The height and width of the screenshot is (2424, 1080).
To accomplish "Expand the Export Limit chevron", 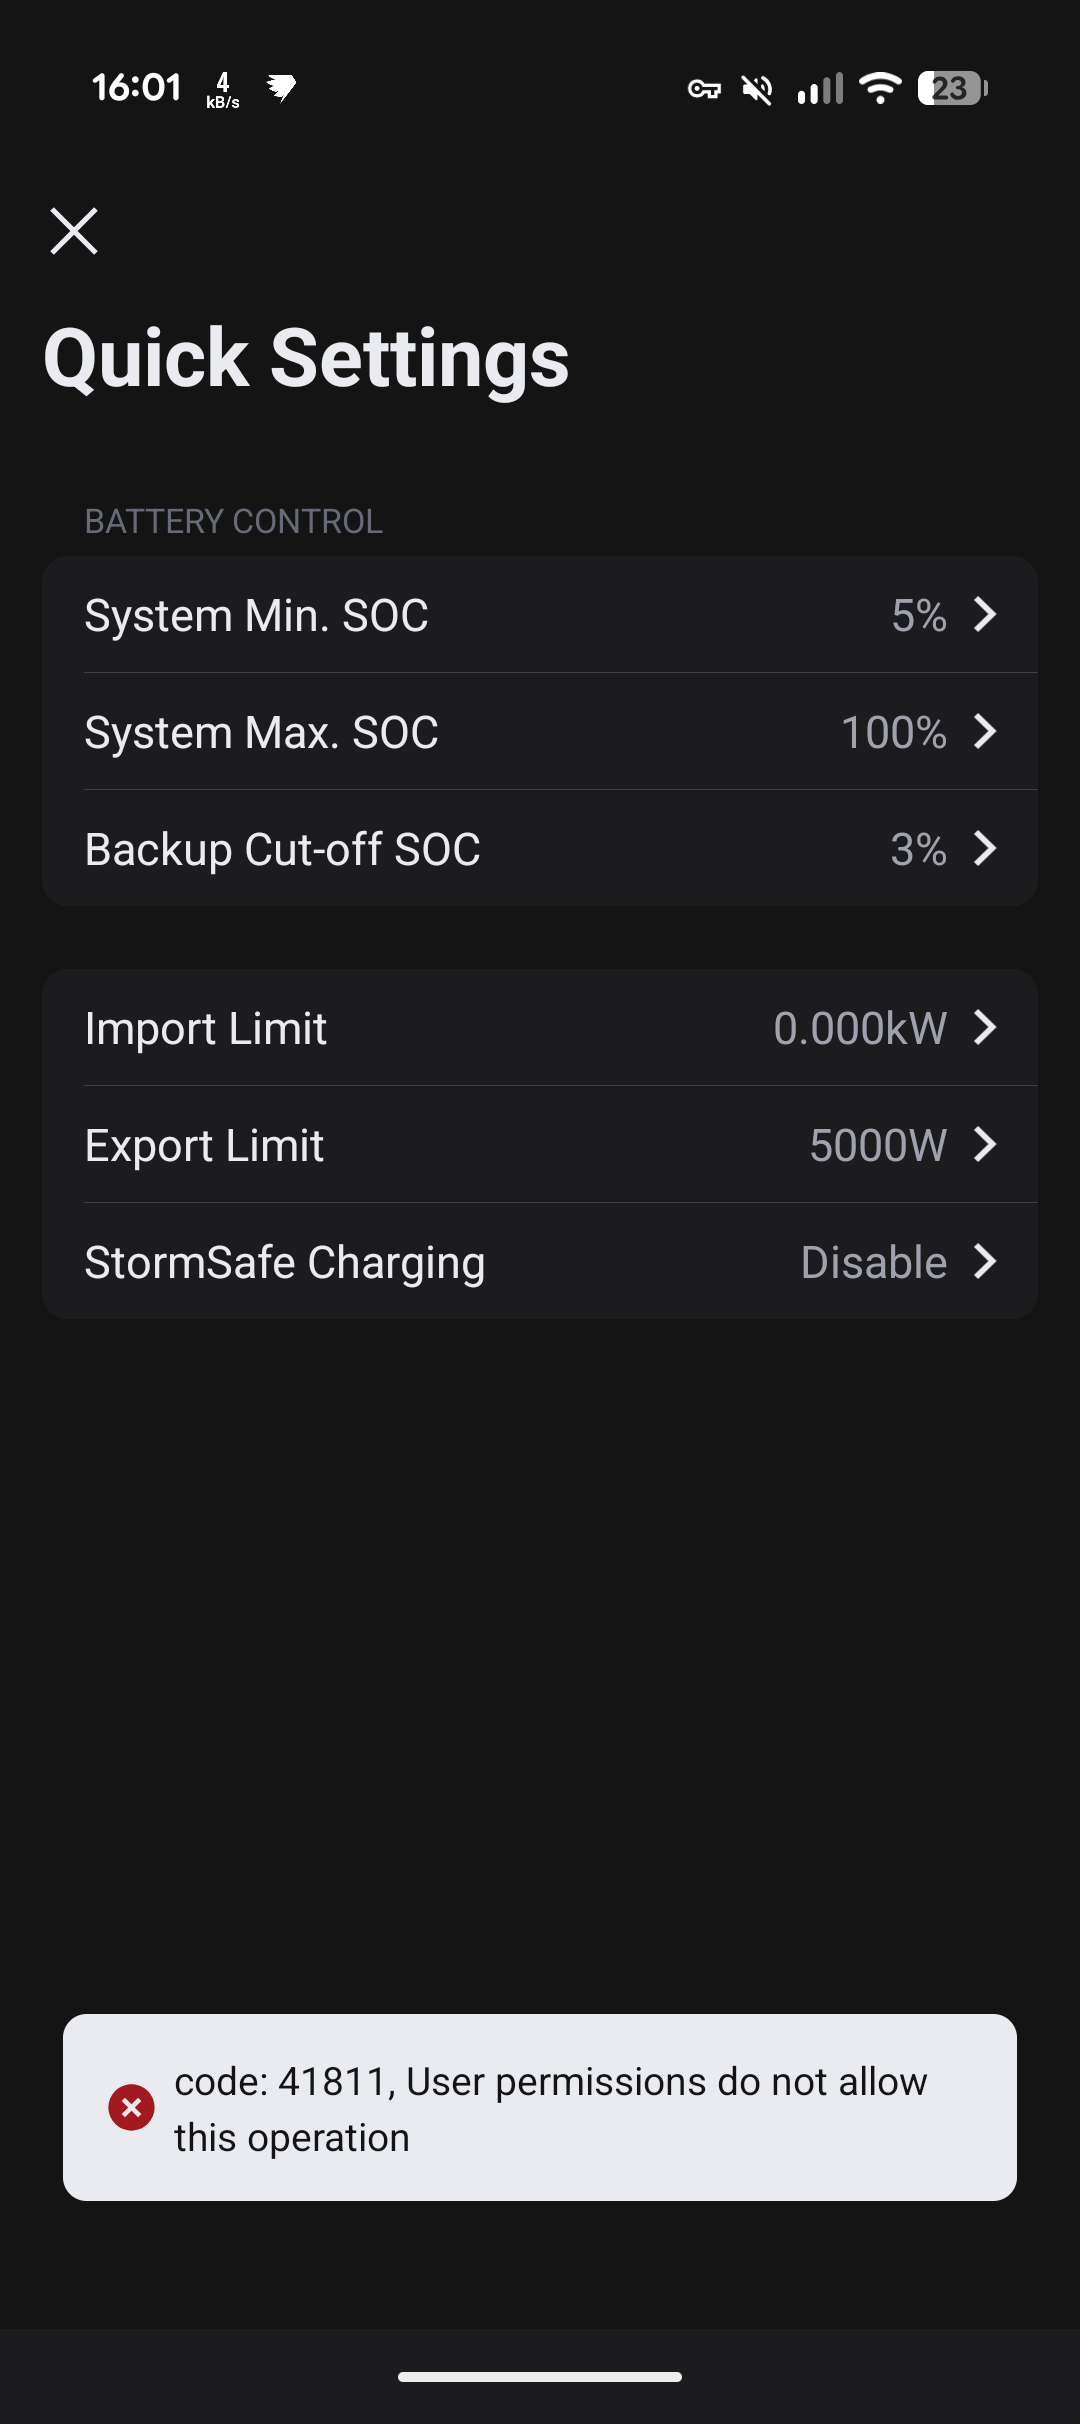I will pos(985,1145).
